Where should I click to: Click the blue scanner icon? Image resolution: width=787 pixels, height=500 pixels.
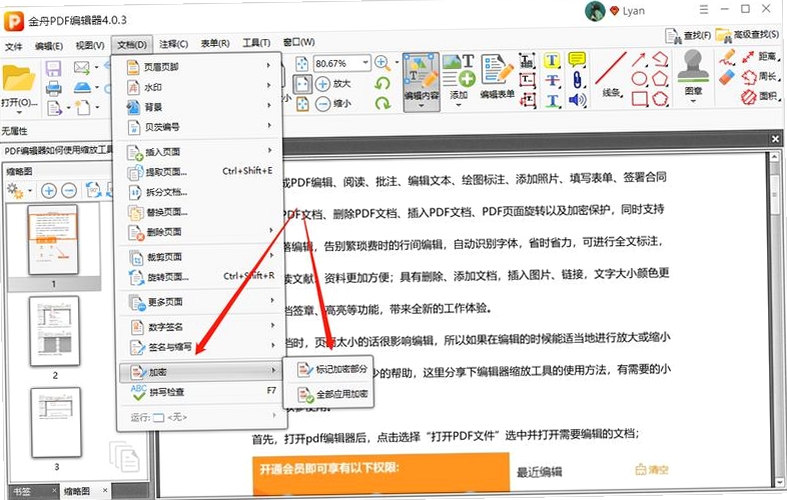(82, 87)
